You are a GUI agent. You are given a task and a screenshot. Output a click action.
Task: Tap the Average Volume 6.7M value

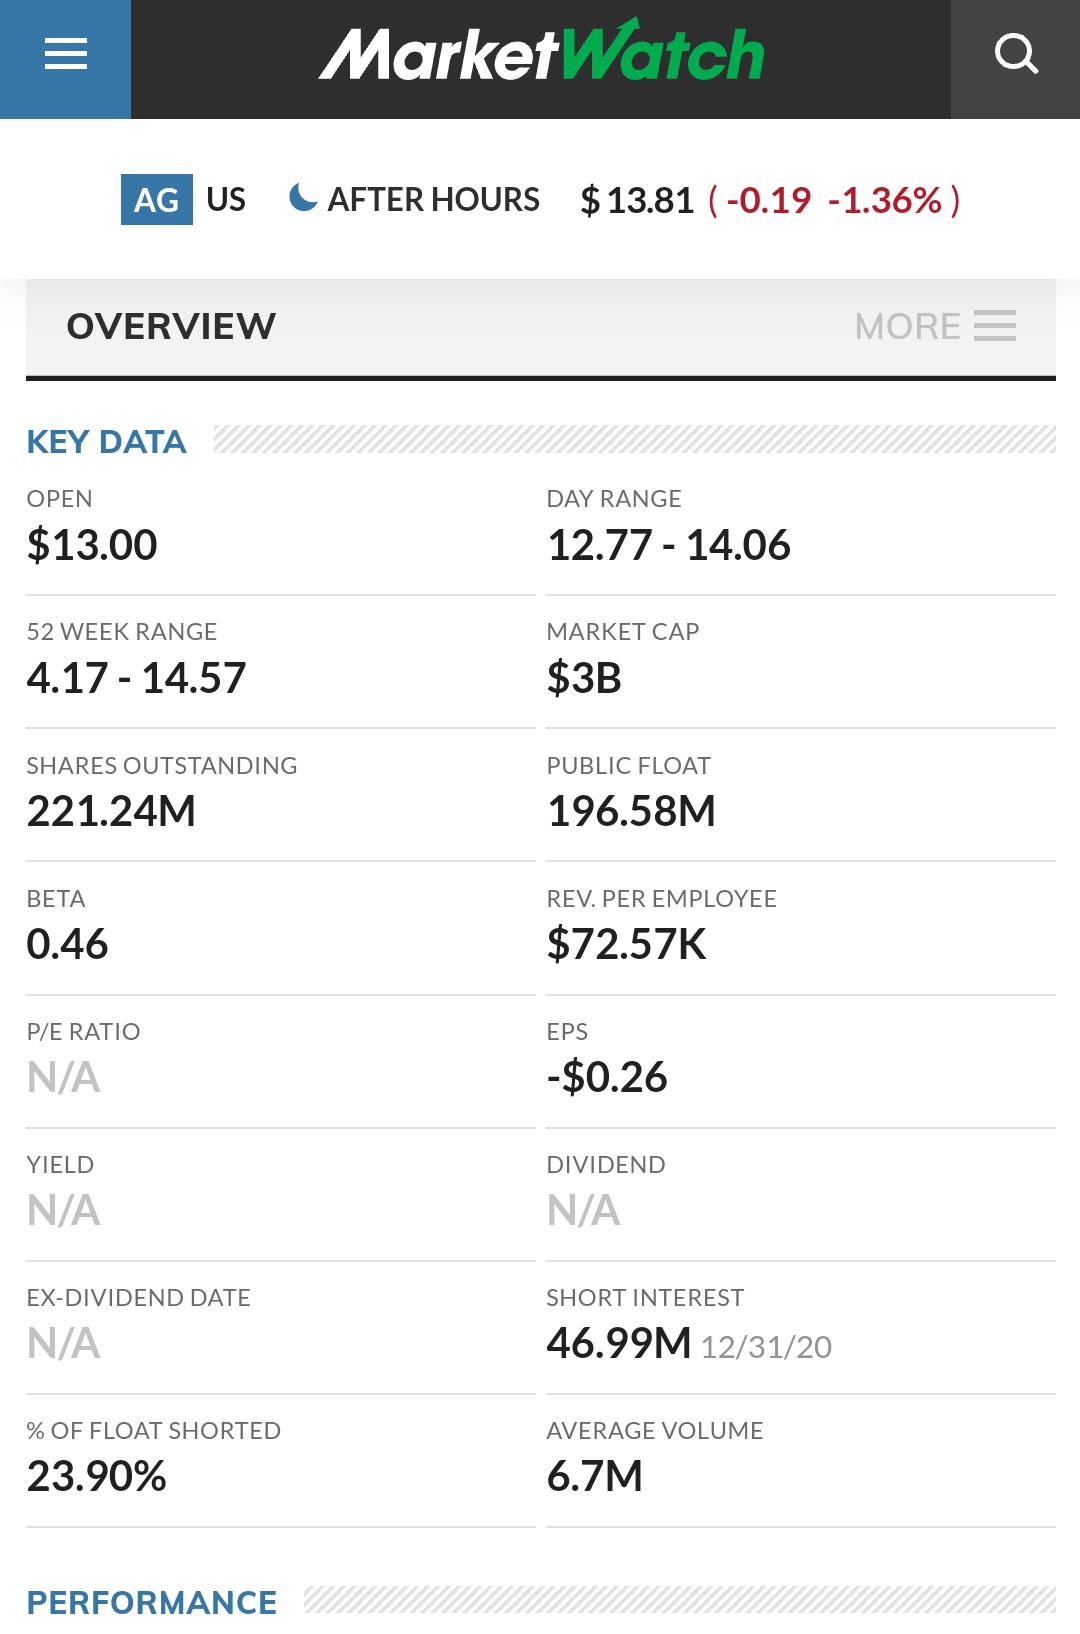click(595, 1476)
